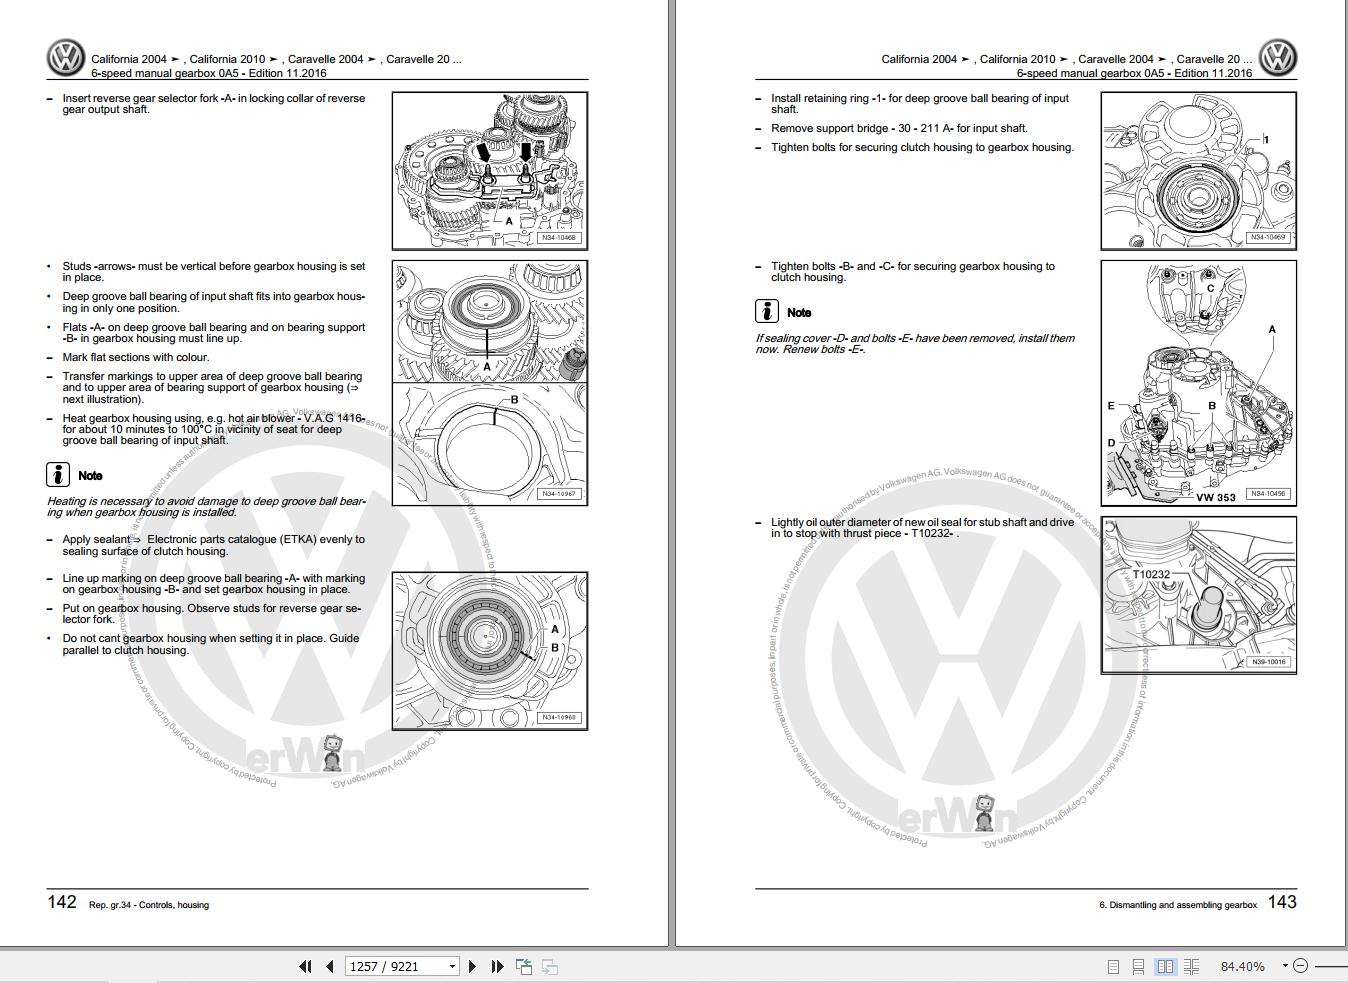Click the 84.40% zoom value field
The image size is (1348, 983).
coord(1243,966)
